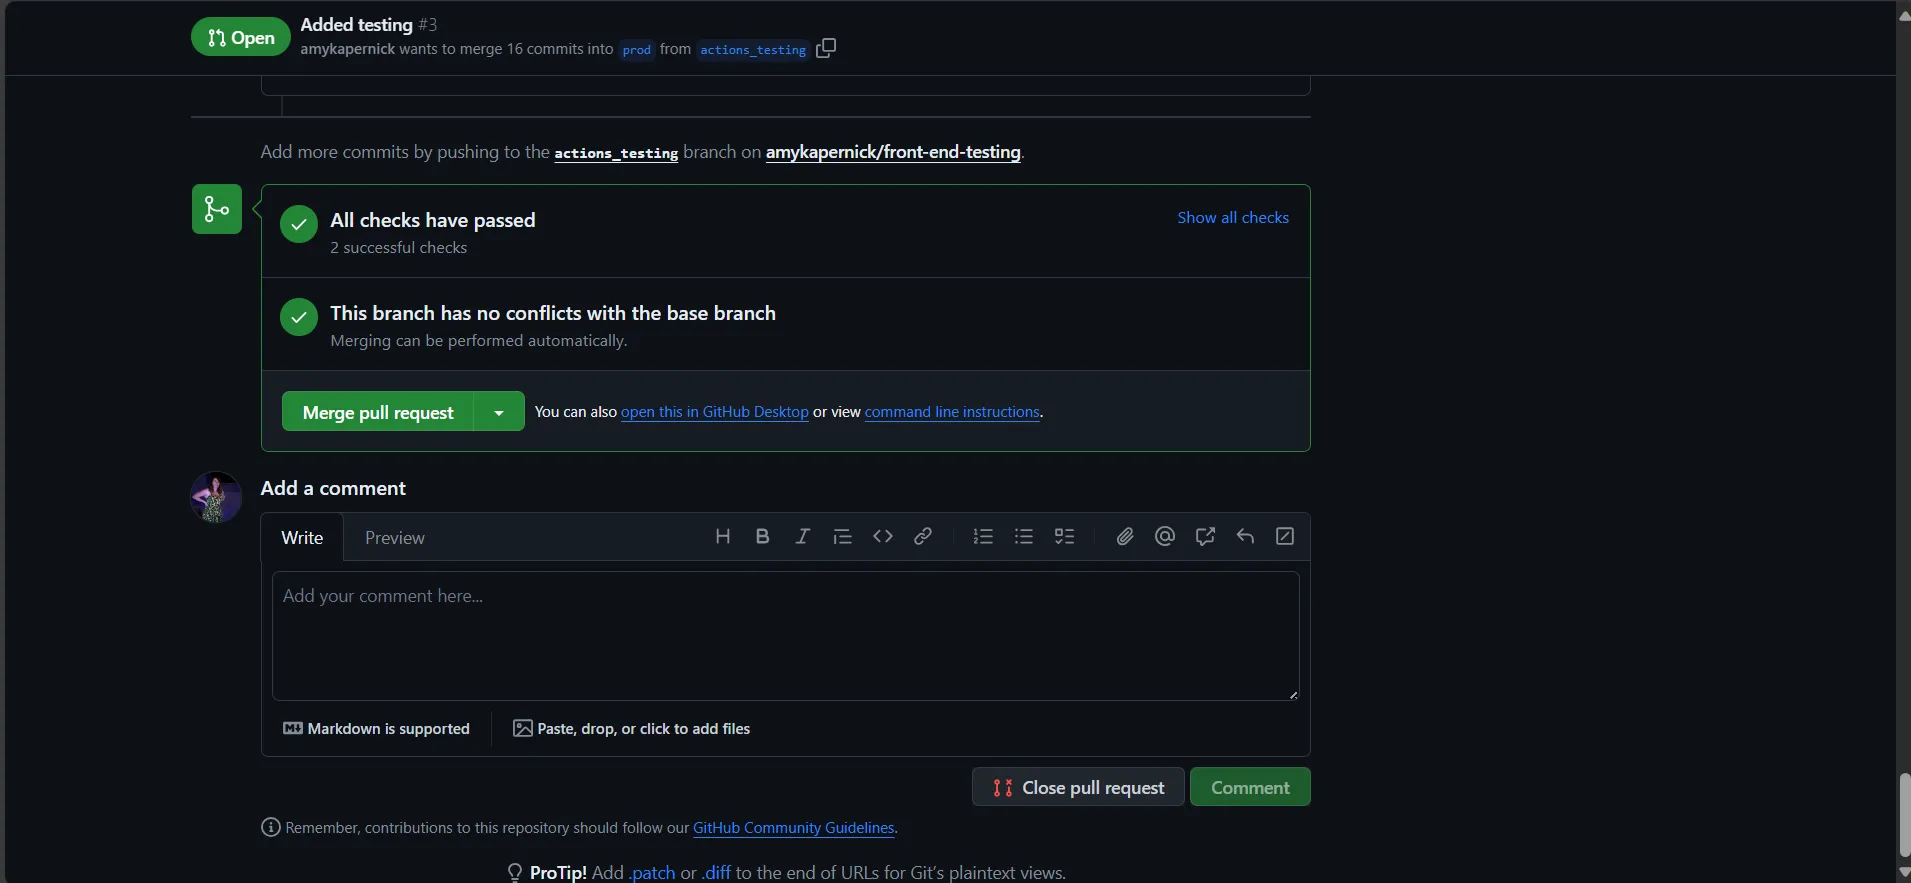This screenshot has height=883, width=1911.
Task: Insert an unordered bullet list
Action: (1024, 537)
